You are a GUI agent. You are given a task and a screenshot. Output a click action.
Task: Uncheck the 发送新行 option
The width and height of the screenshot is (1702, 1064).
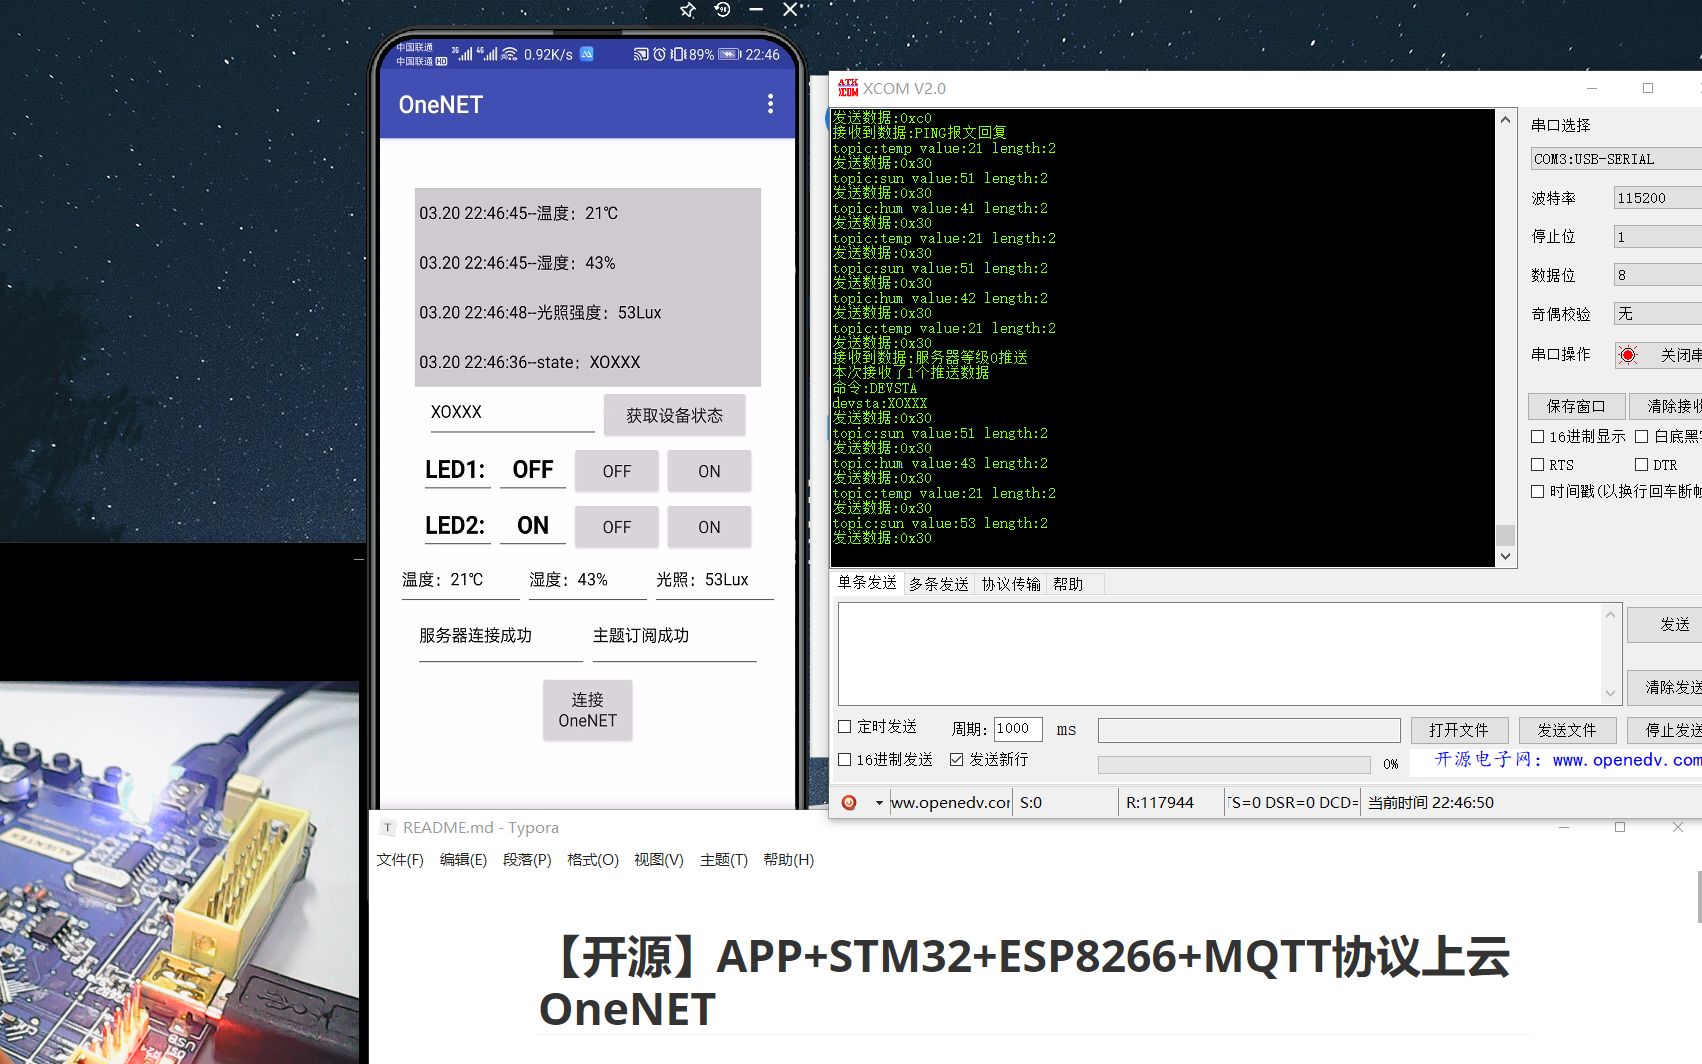pyautogui.click(x=956, y=760)
